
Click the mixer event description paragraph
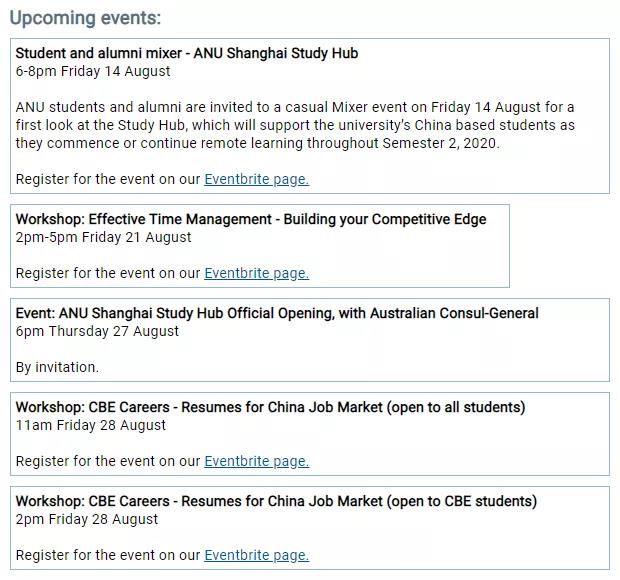tap(295, 125)
